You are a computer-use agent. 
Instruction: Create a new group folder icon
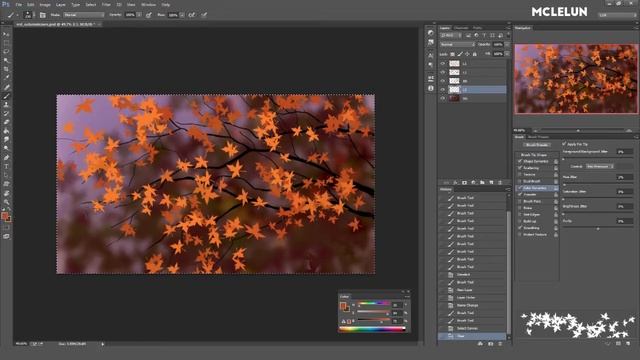(482, 182)
